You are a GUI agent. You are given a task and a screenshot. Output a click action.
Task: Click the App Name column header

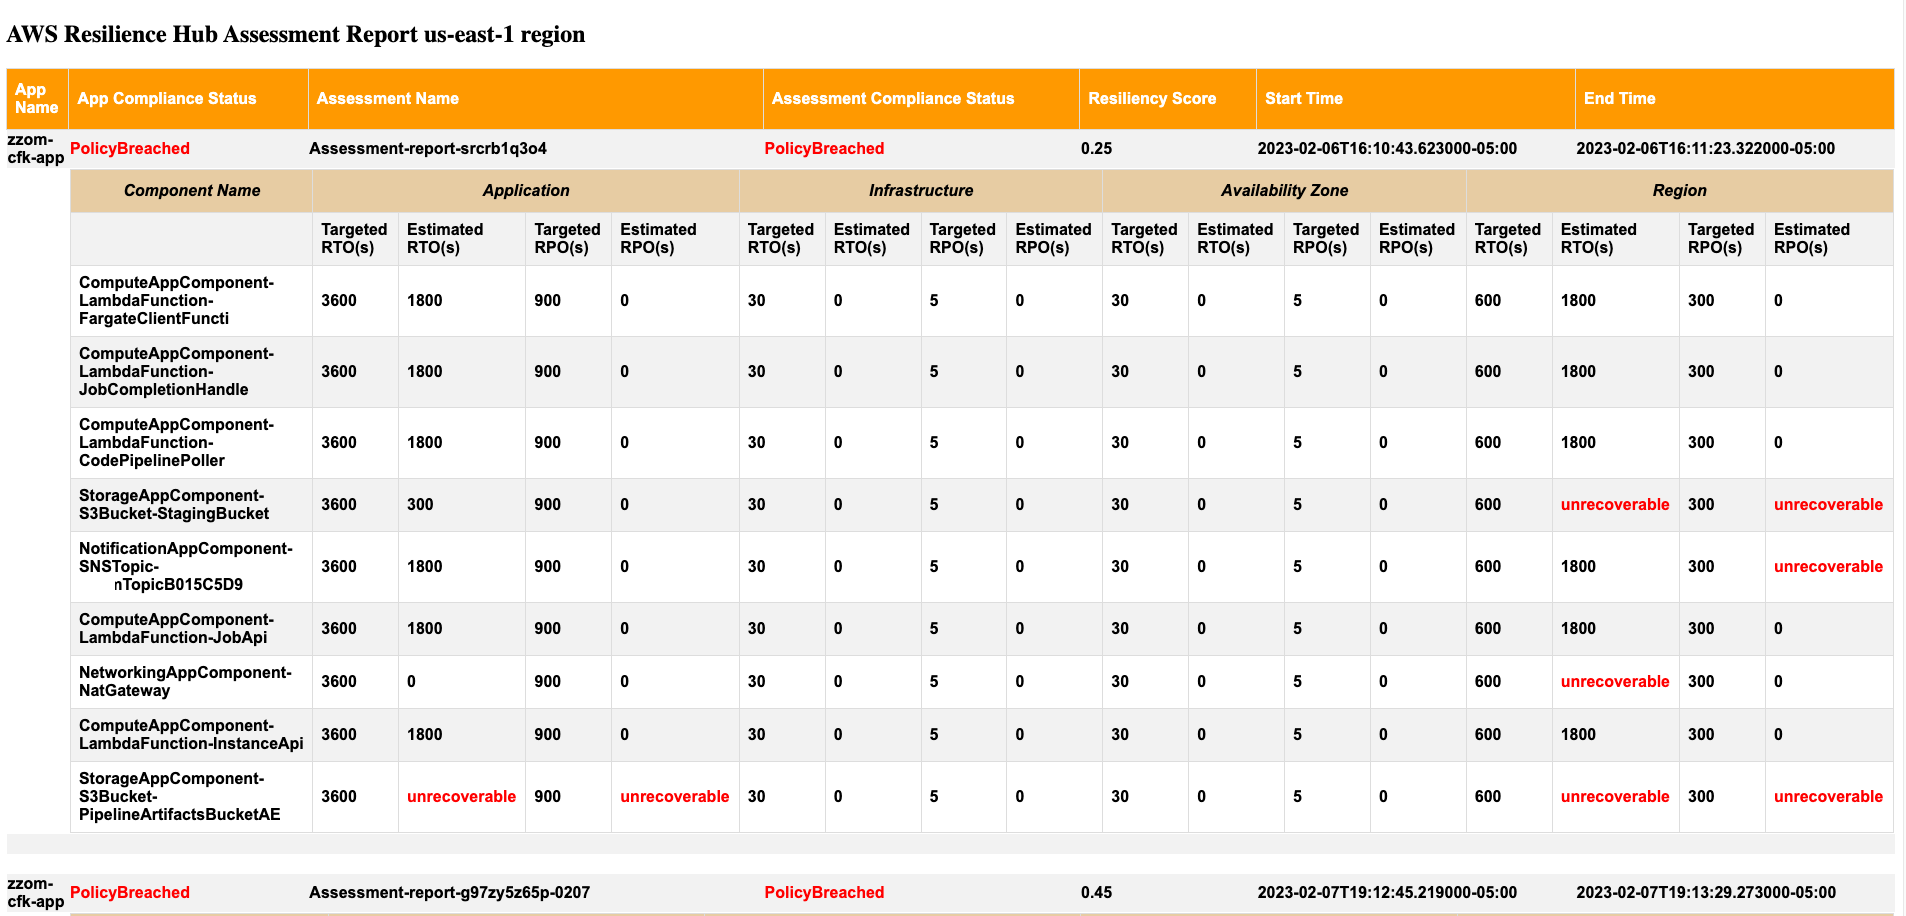(37, 99)
